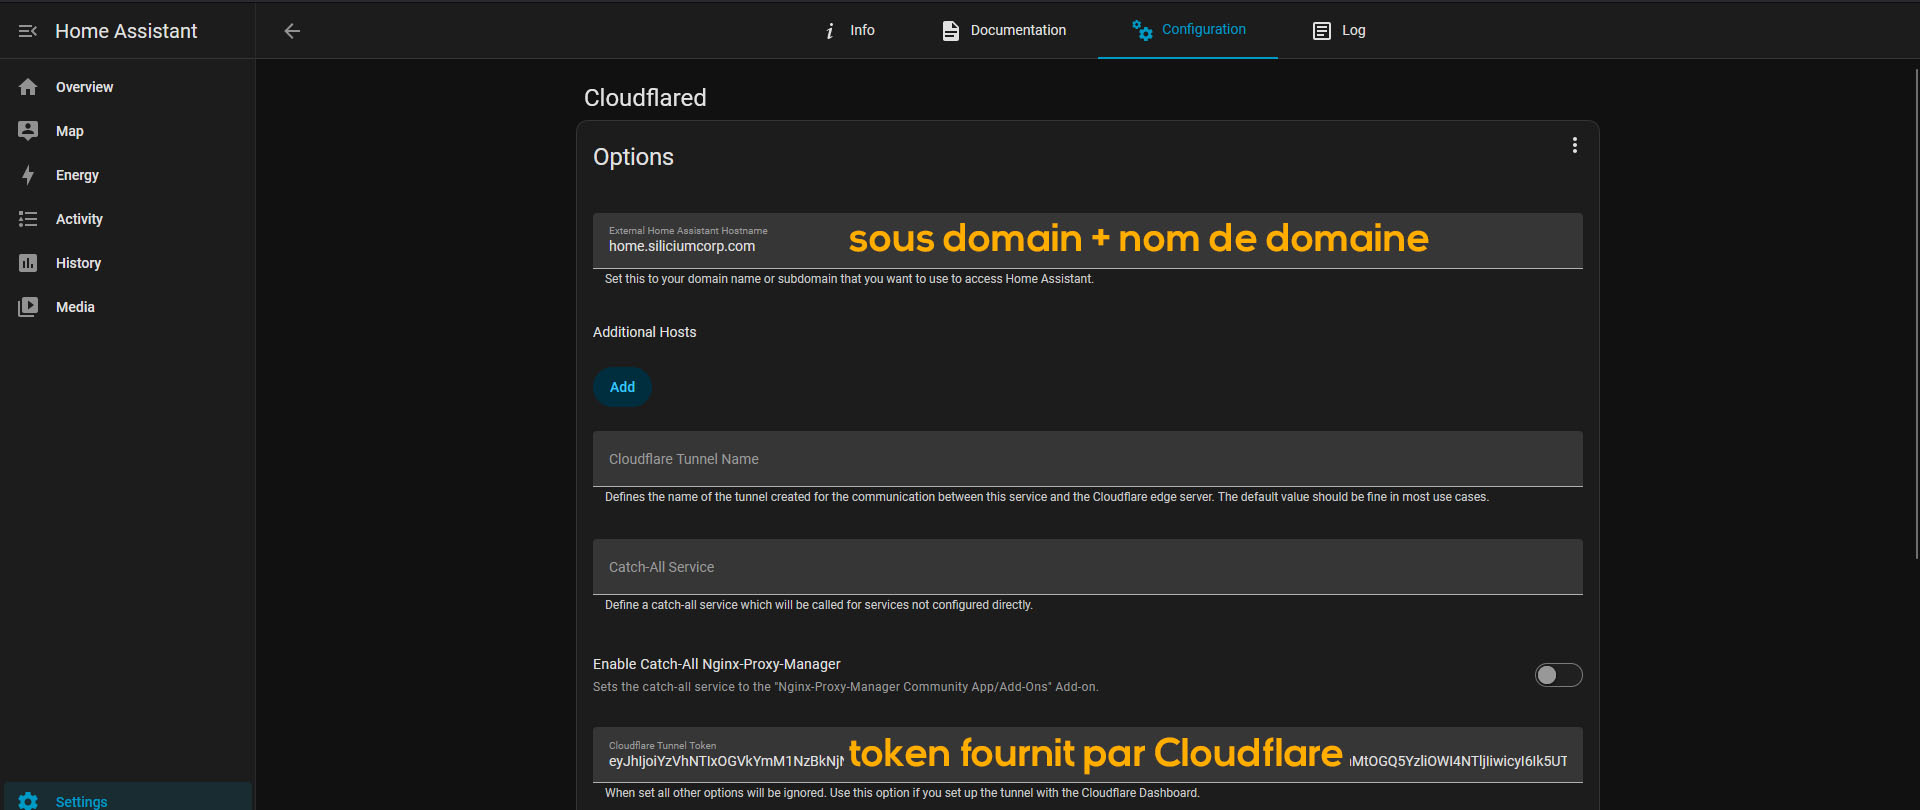Open Options three-dot overflow menu
Image resolution: width=1920 pixels, height=810 pixels.
(x=1575, y=145)
